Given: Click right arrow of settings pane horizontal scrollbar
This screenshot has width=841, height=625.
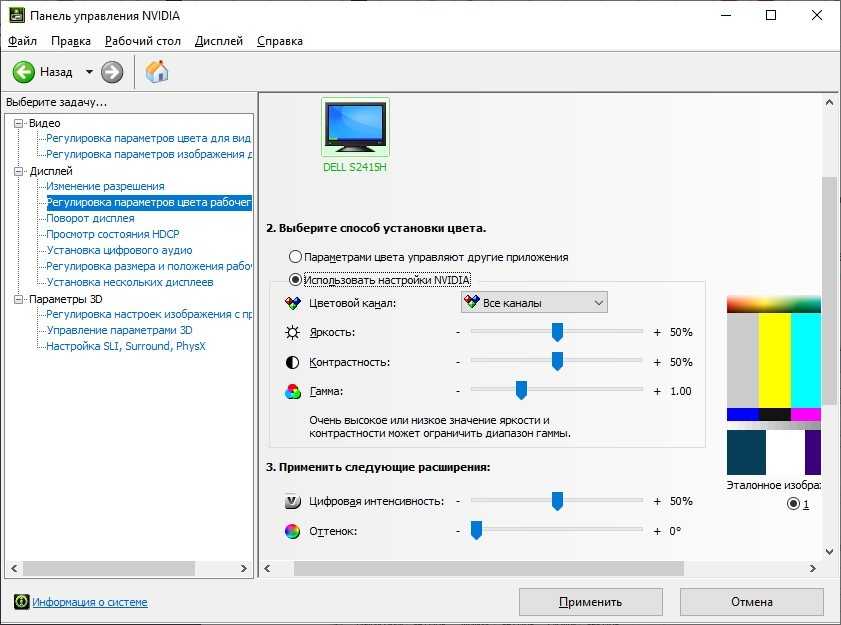Looking at the screenshot, I should [x=813, y=568].
